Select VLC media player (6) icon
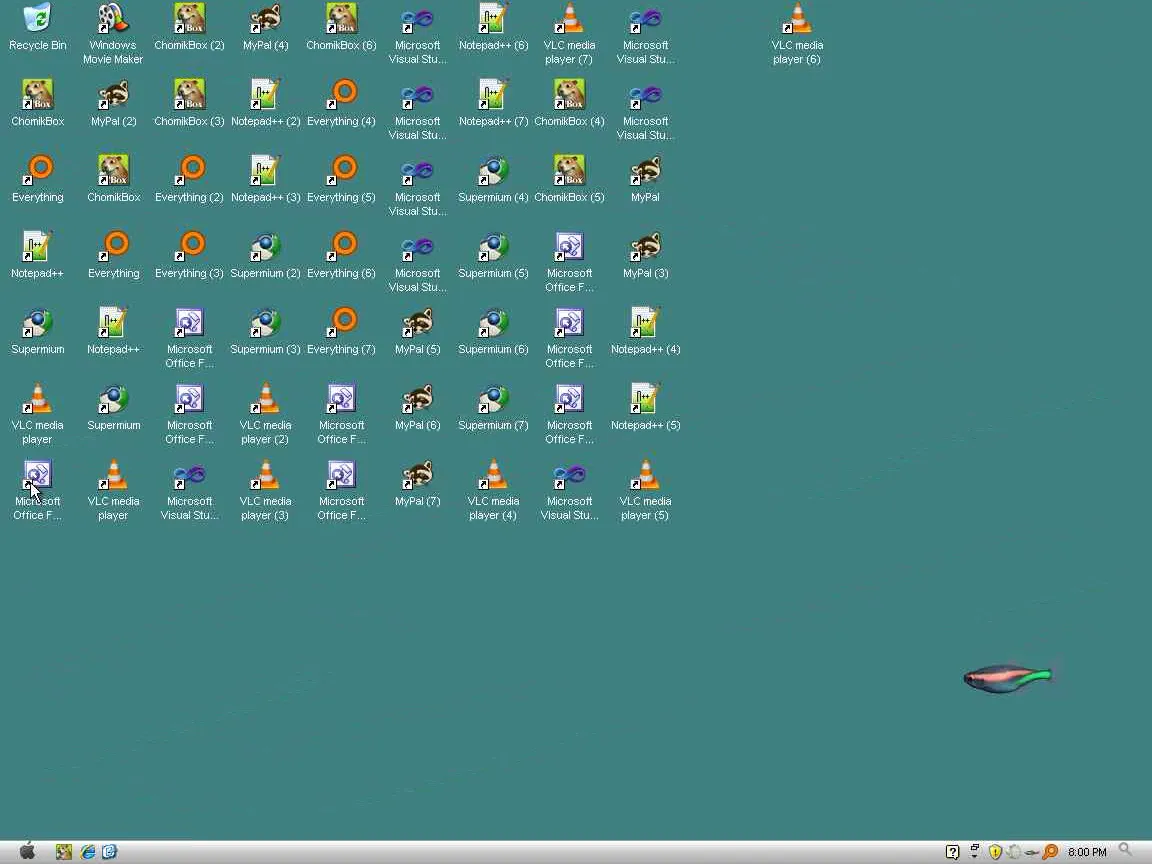 pyautogui.click(x=797, y=33)
